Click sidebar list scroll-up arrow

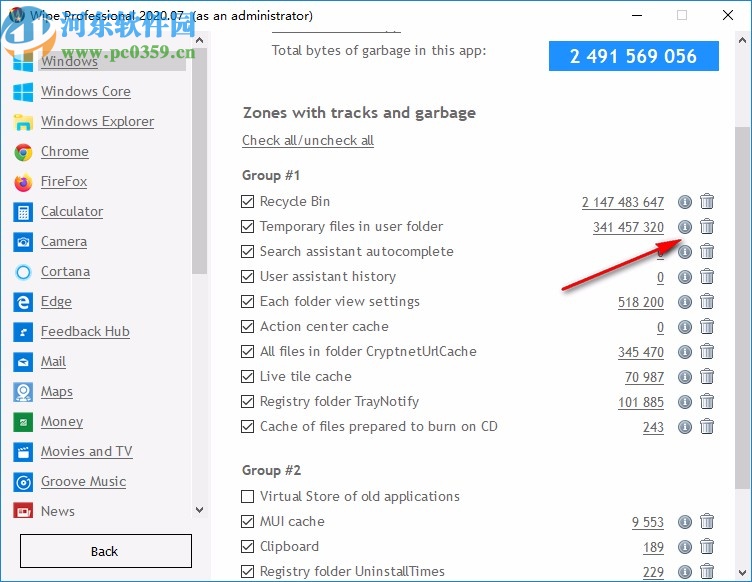(200, 40)
